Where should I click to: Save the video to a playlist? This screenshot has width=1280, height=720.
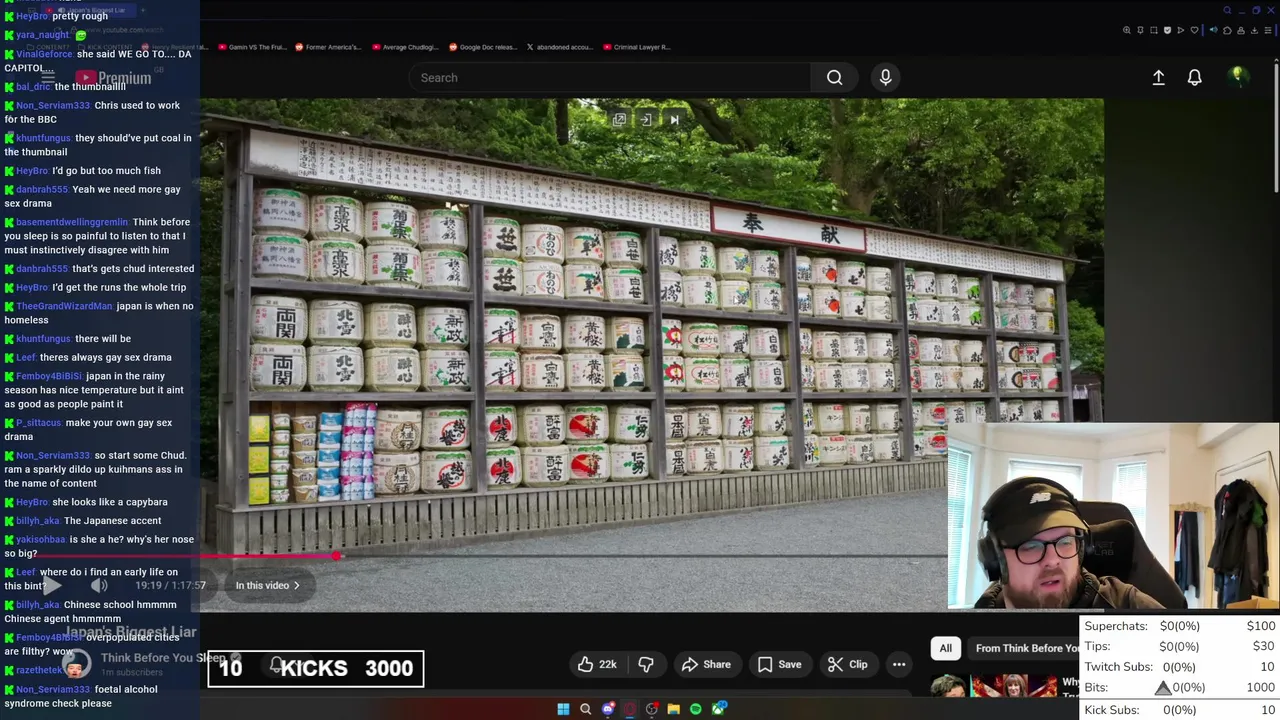tap(778, 664)
